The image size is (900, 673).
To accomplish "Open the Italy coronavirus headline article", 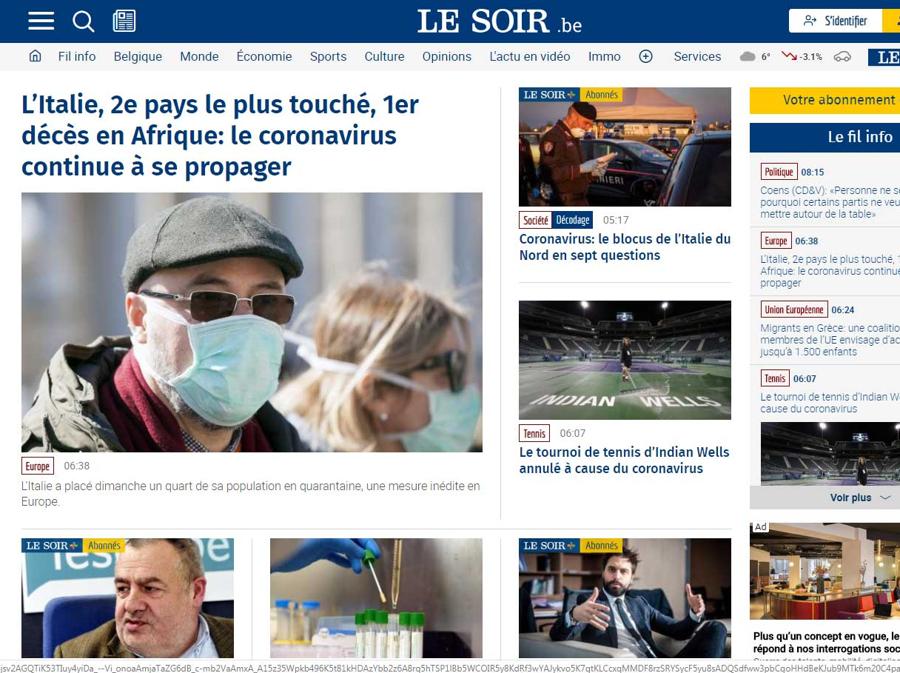I will click(x=220, y=136).
